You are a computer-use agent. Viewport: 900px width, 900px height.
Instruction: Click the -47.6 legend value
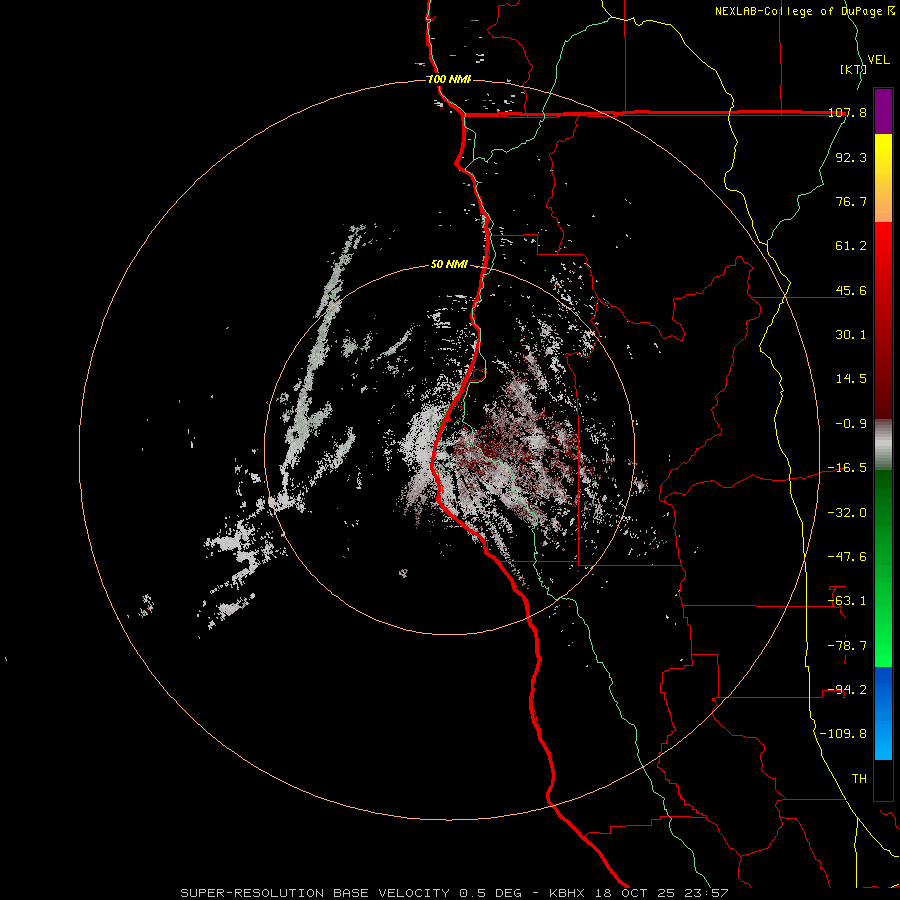[847, 557]
